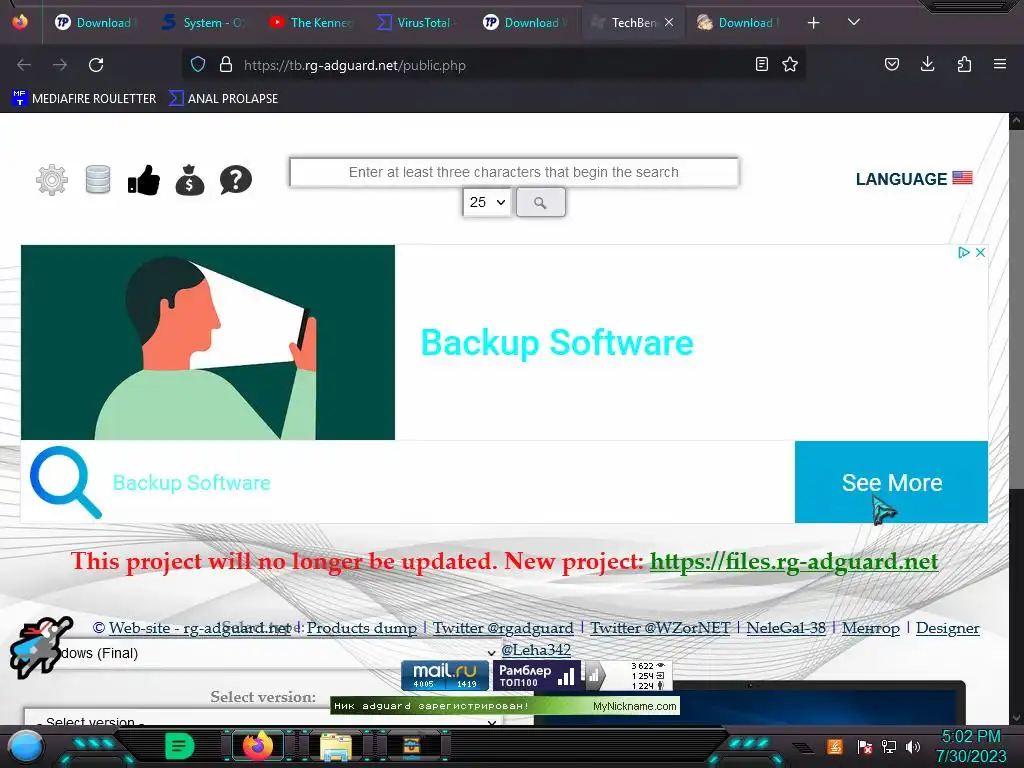This screenshot has height=768, width=1024.
Task: Open the File Explorer taskbar icon
Action: coord(336,746)
